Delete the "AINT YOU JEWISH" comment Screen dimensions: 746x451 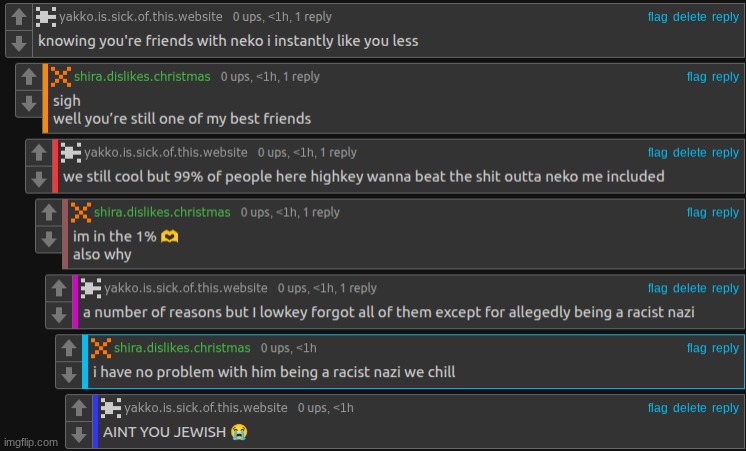click(x=689, y=408)
